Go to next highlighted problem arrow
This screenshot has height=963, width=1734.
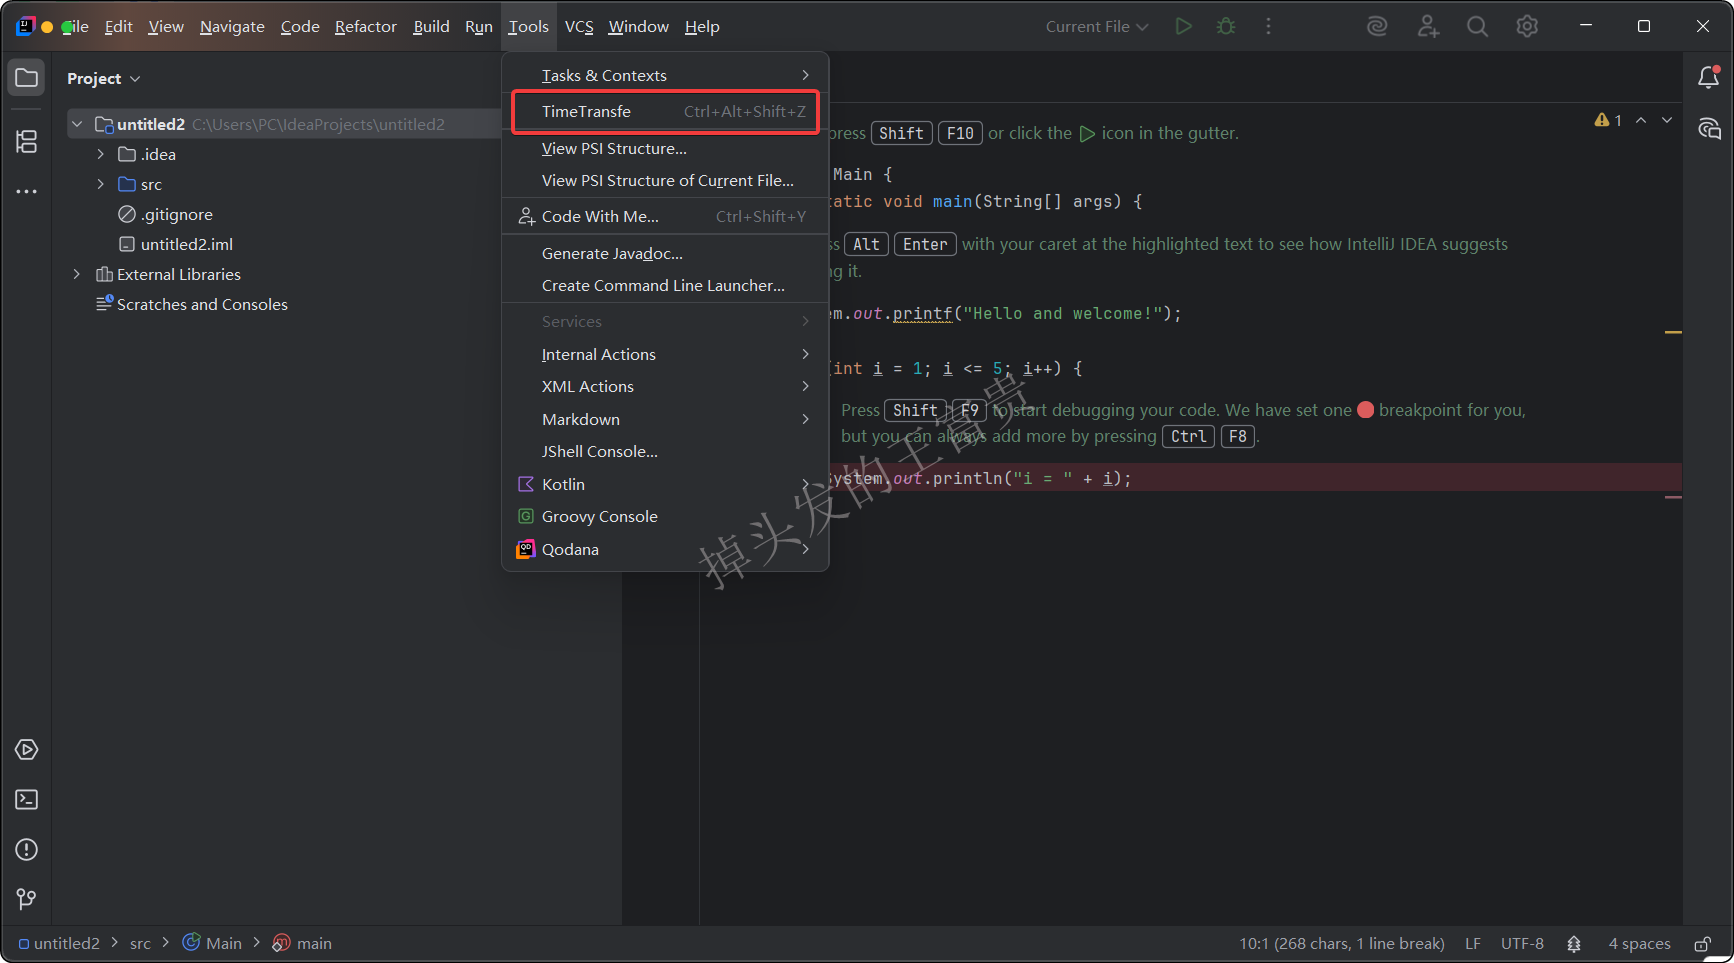click(x=1667, y=120)
